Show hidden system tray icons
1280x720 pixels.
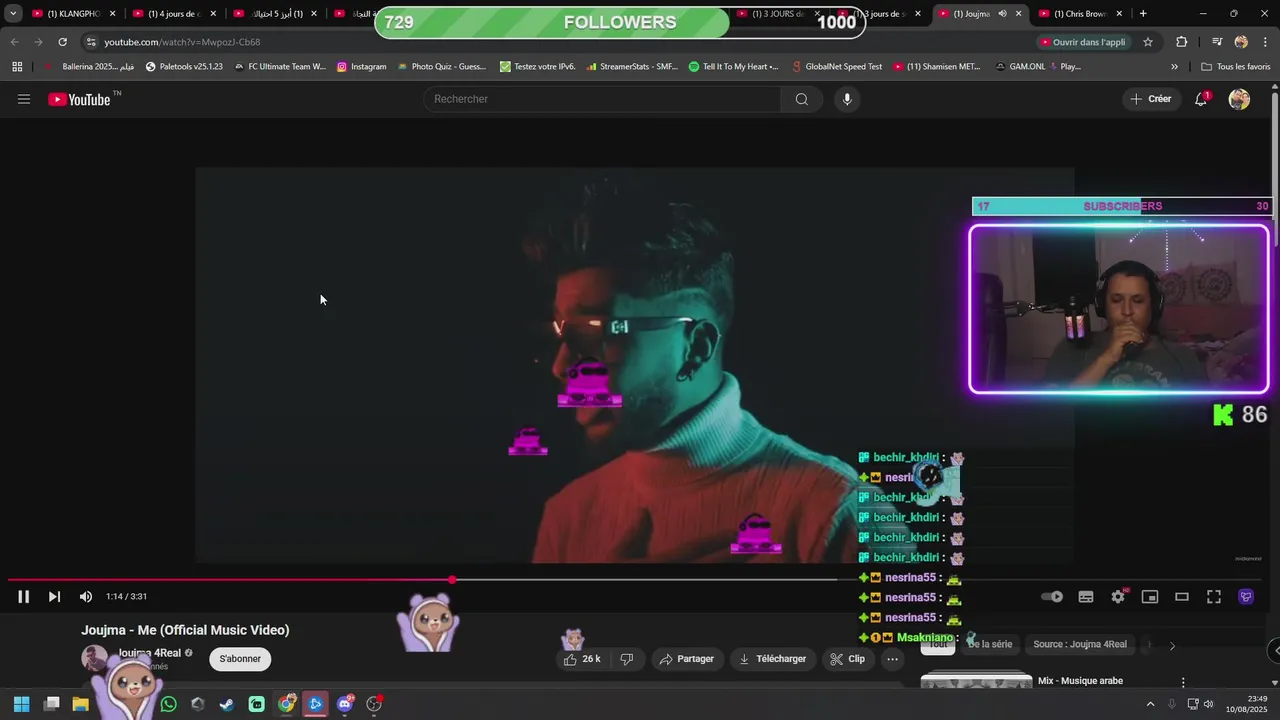coord(1150,704)
